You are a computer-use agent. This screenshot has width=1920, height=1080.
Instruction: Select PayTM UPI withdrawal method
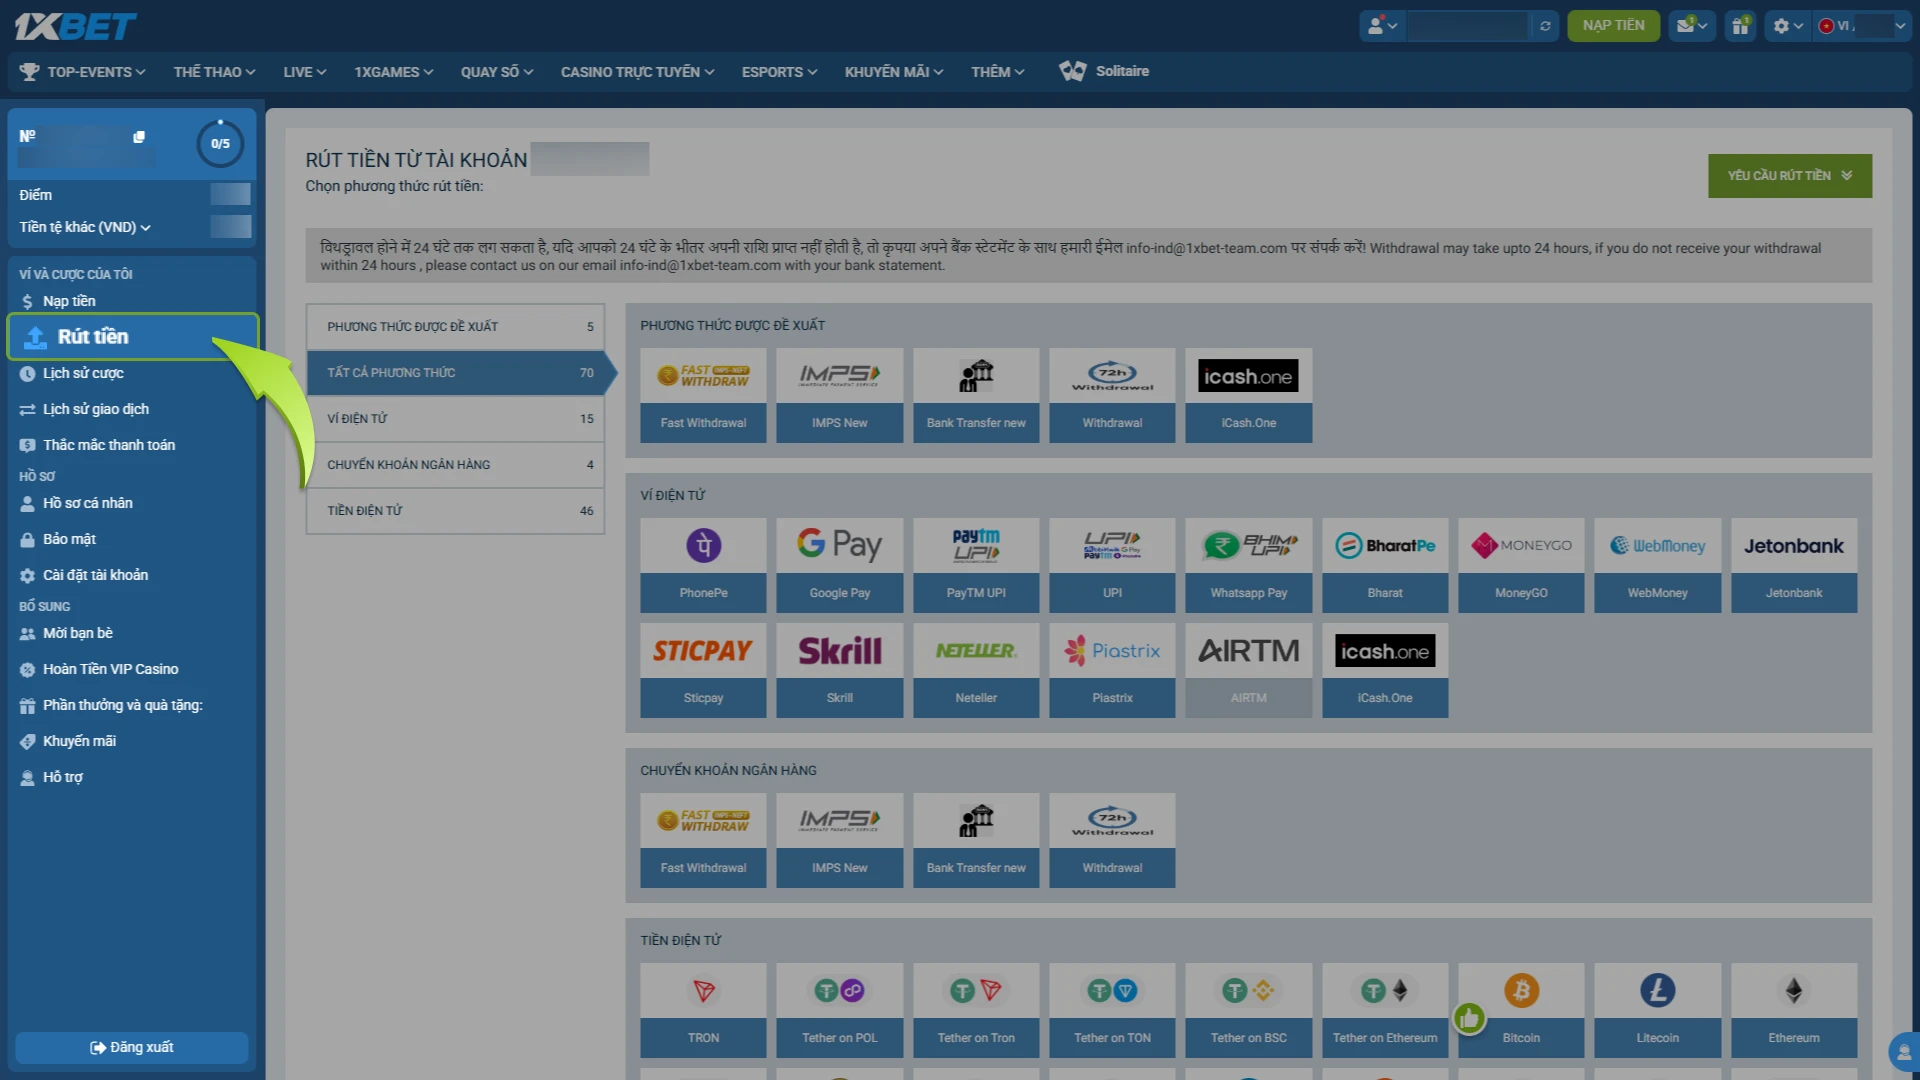pos(976,565)
